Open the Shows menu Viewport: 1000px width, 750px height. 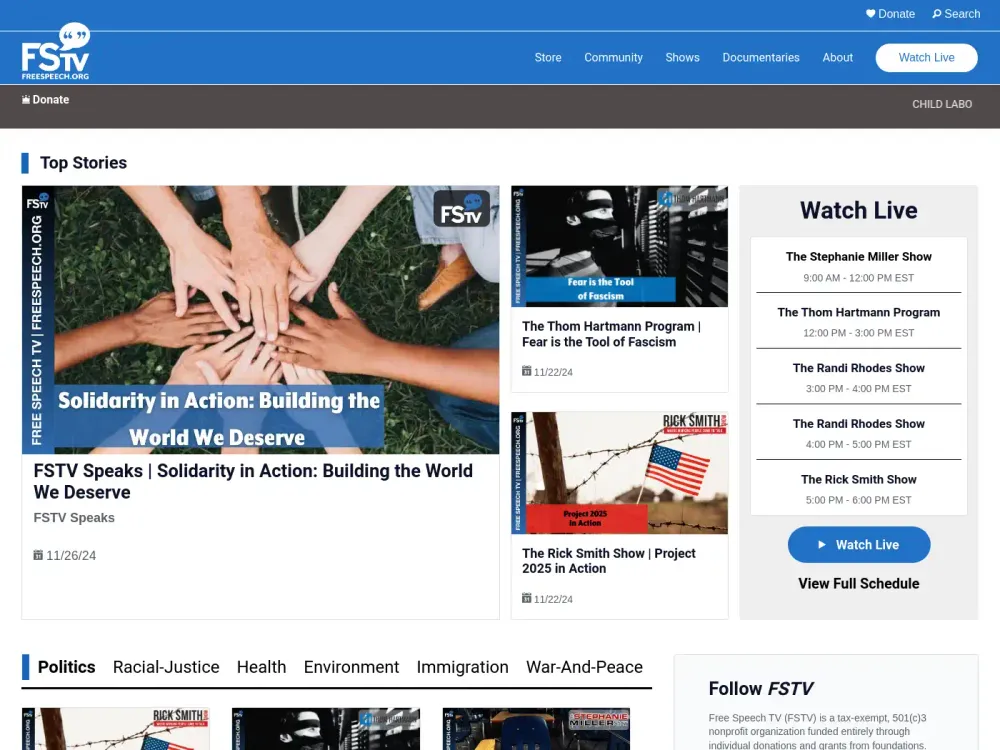click(682, 58)
